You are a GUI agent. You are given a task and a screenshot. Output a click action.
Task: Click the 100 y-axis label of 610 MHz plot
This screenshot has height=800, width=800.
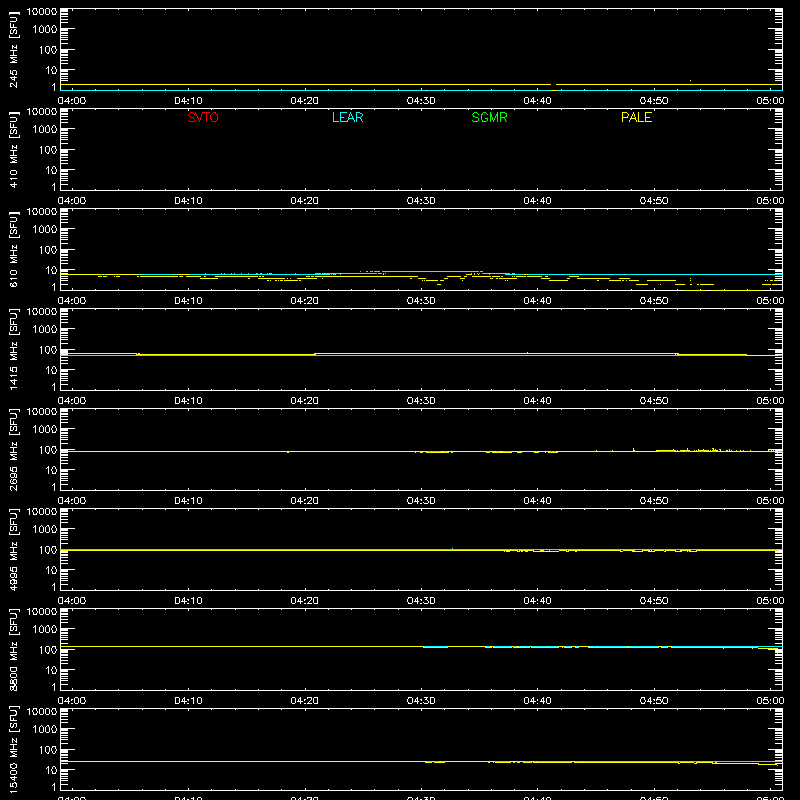coord(48,249)
